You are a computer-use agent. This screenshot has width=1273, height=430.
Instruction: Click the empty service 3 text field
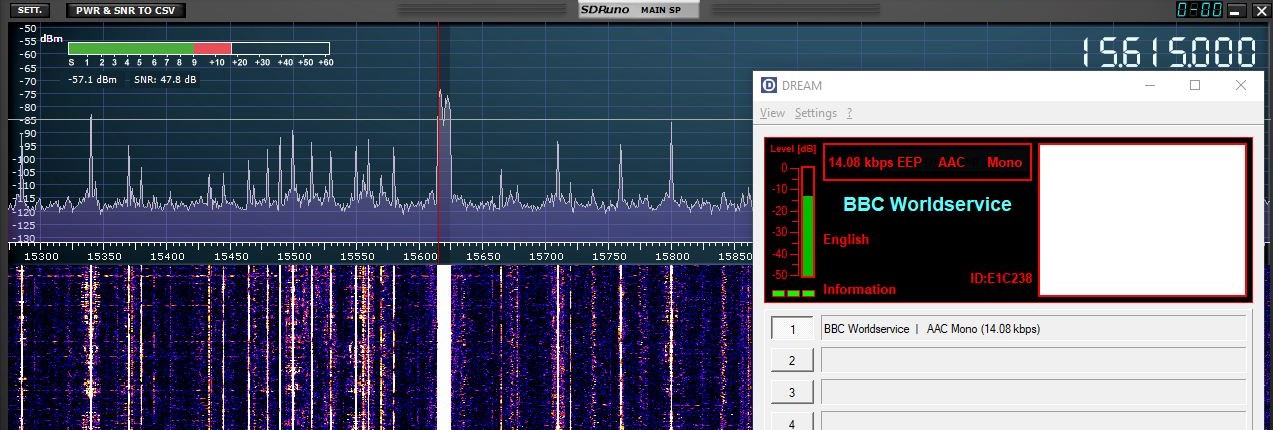tap(1033, 393)
